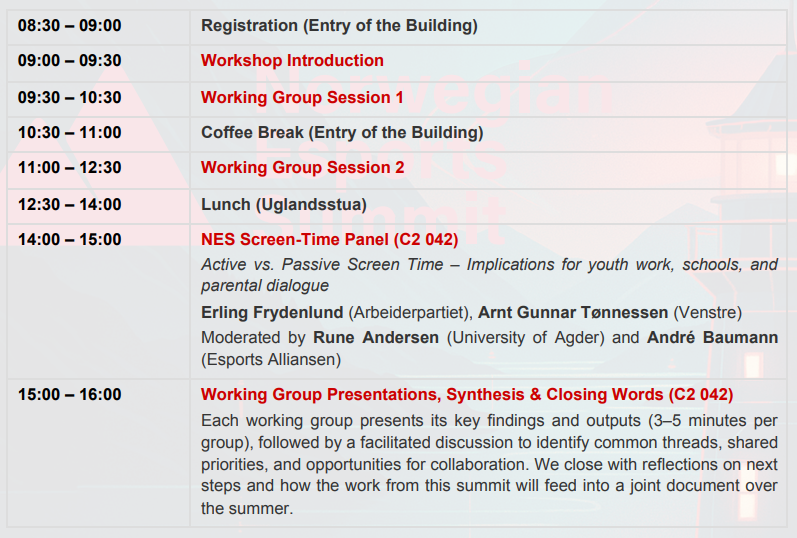Select the Coffee Break row text
Screen dimensions: 797x538
(x=342, y=133)
